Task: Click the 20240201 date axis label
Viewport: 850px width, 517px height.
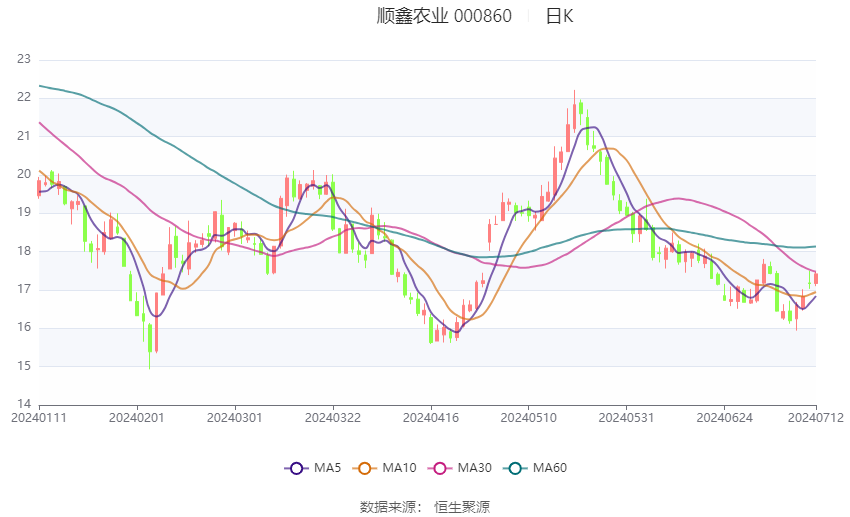Action: pyautogui.click(x=137, y=418)
